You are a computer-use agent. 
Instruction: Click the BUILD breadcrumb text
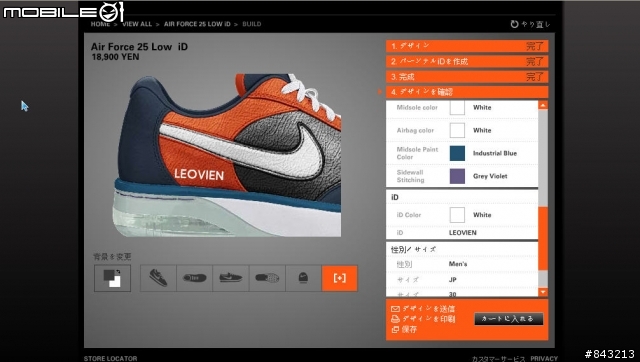point(252,24)
